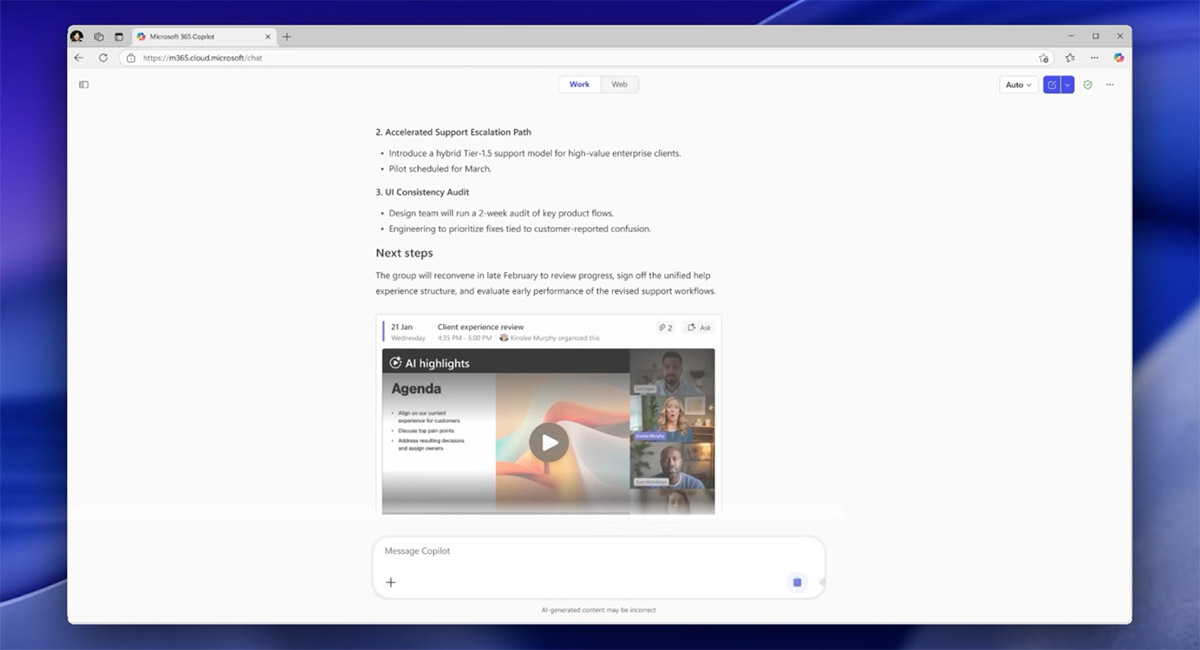Viewport: 1200px width, 650px height.
Task: Open a new browser tab
Action: 287,37
